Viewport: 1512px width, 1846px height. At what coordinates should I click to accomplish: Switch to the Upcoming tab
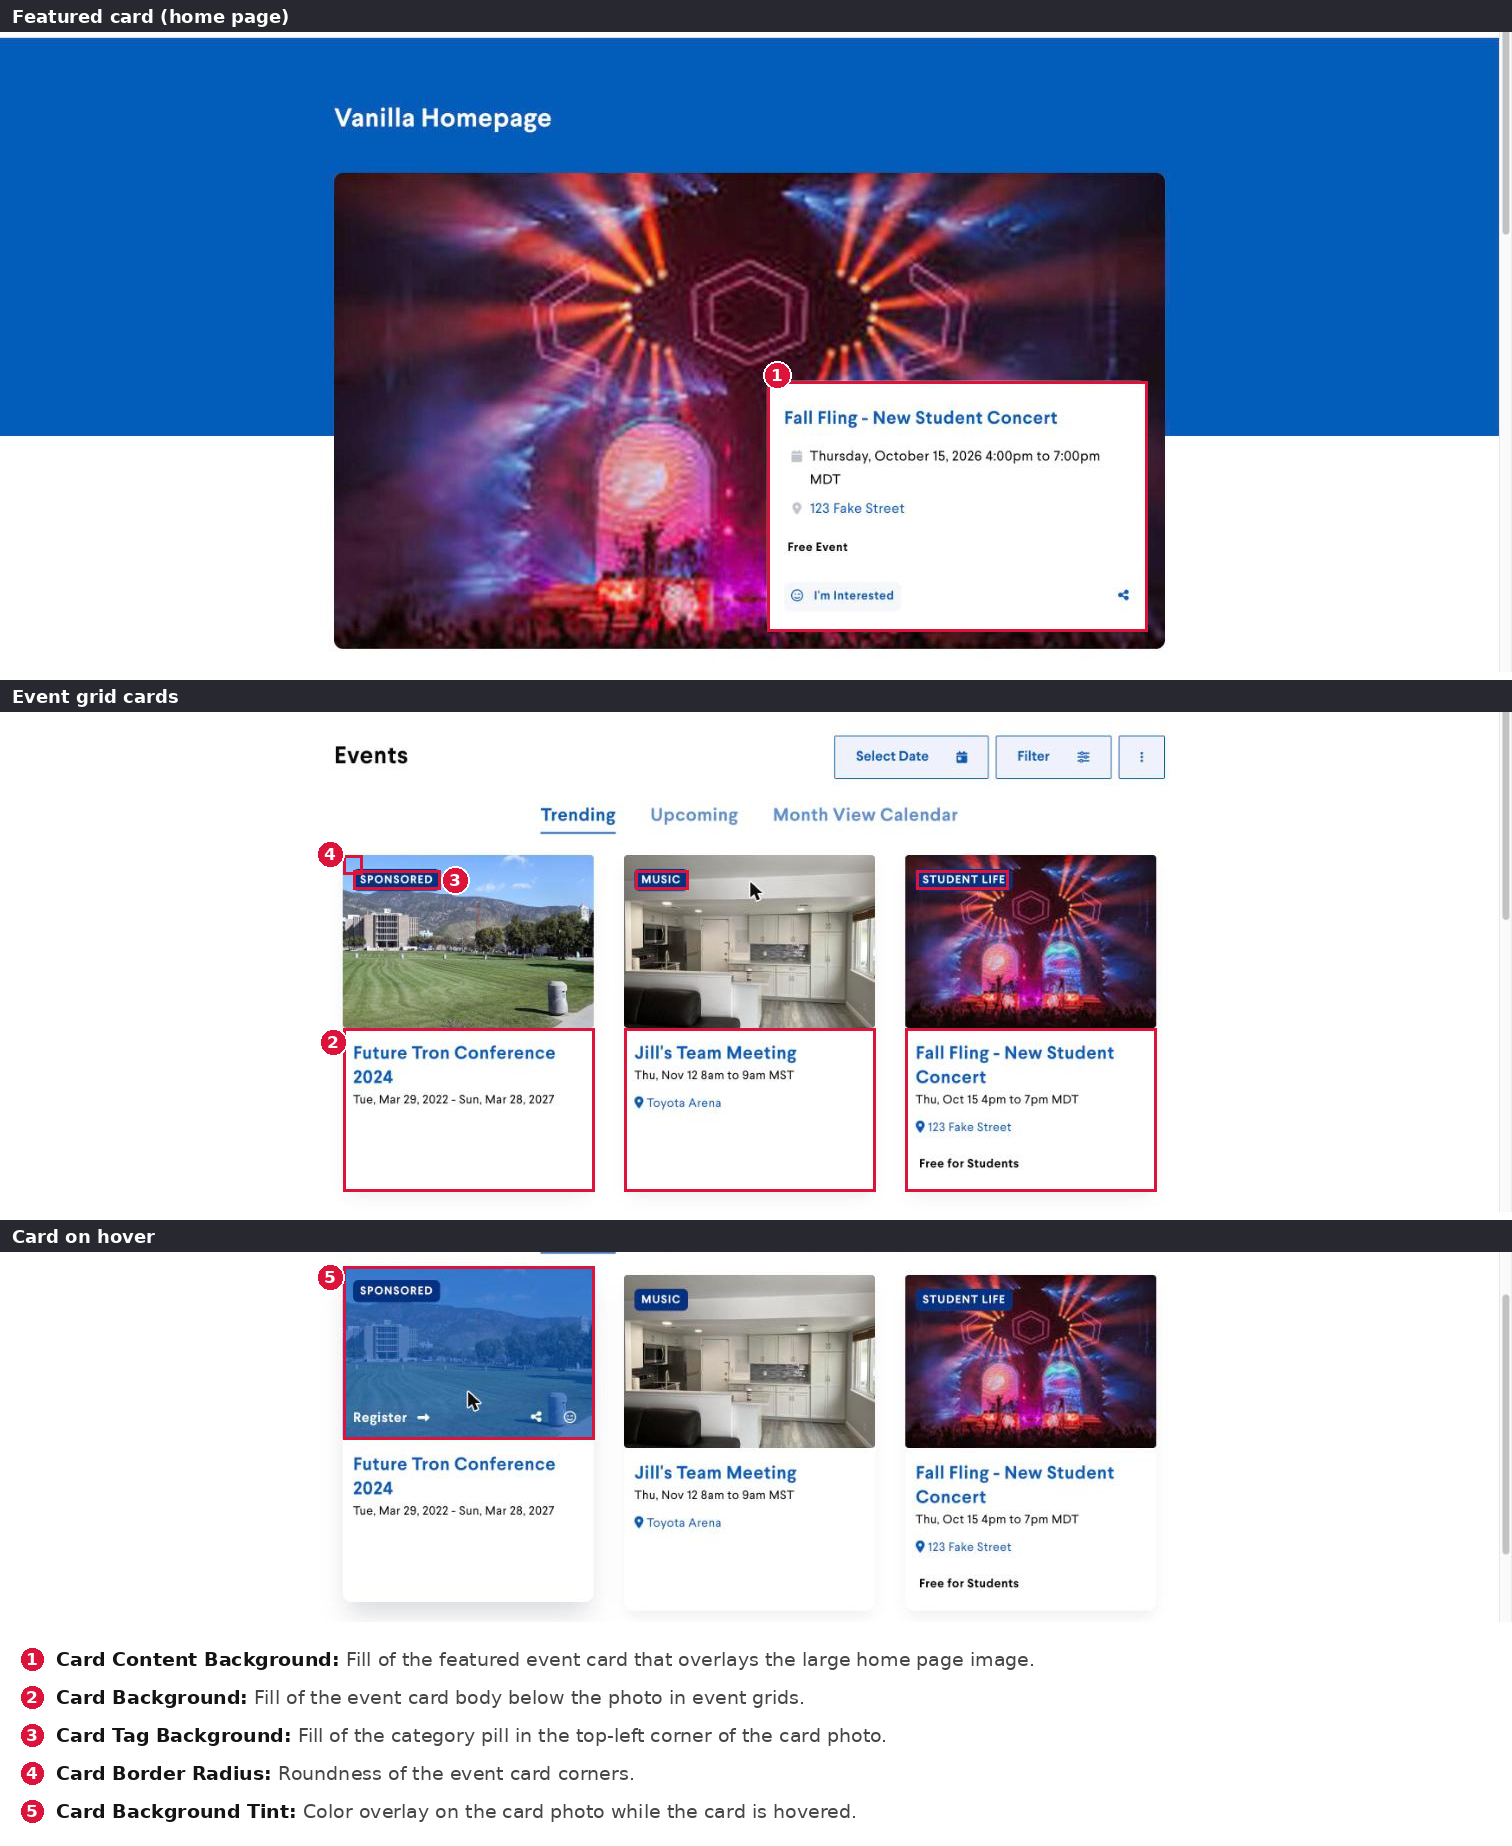pyautogui.click(x=694, y=815)
